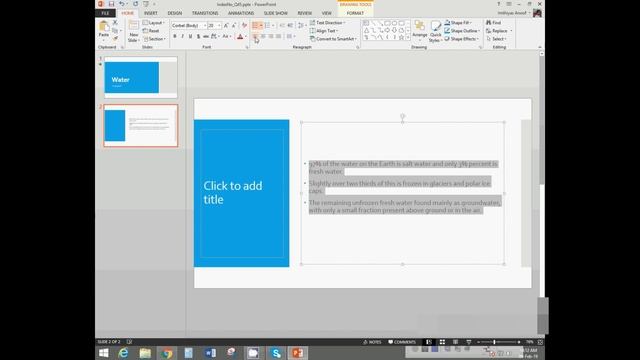Align text left
This screenshot has height=360, width=640.
[255, 36]
